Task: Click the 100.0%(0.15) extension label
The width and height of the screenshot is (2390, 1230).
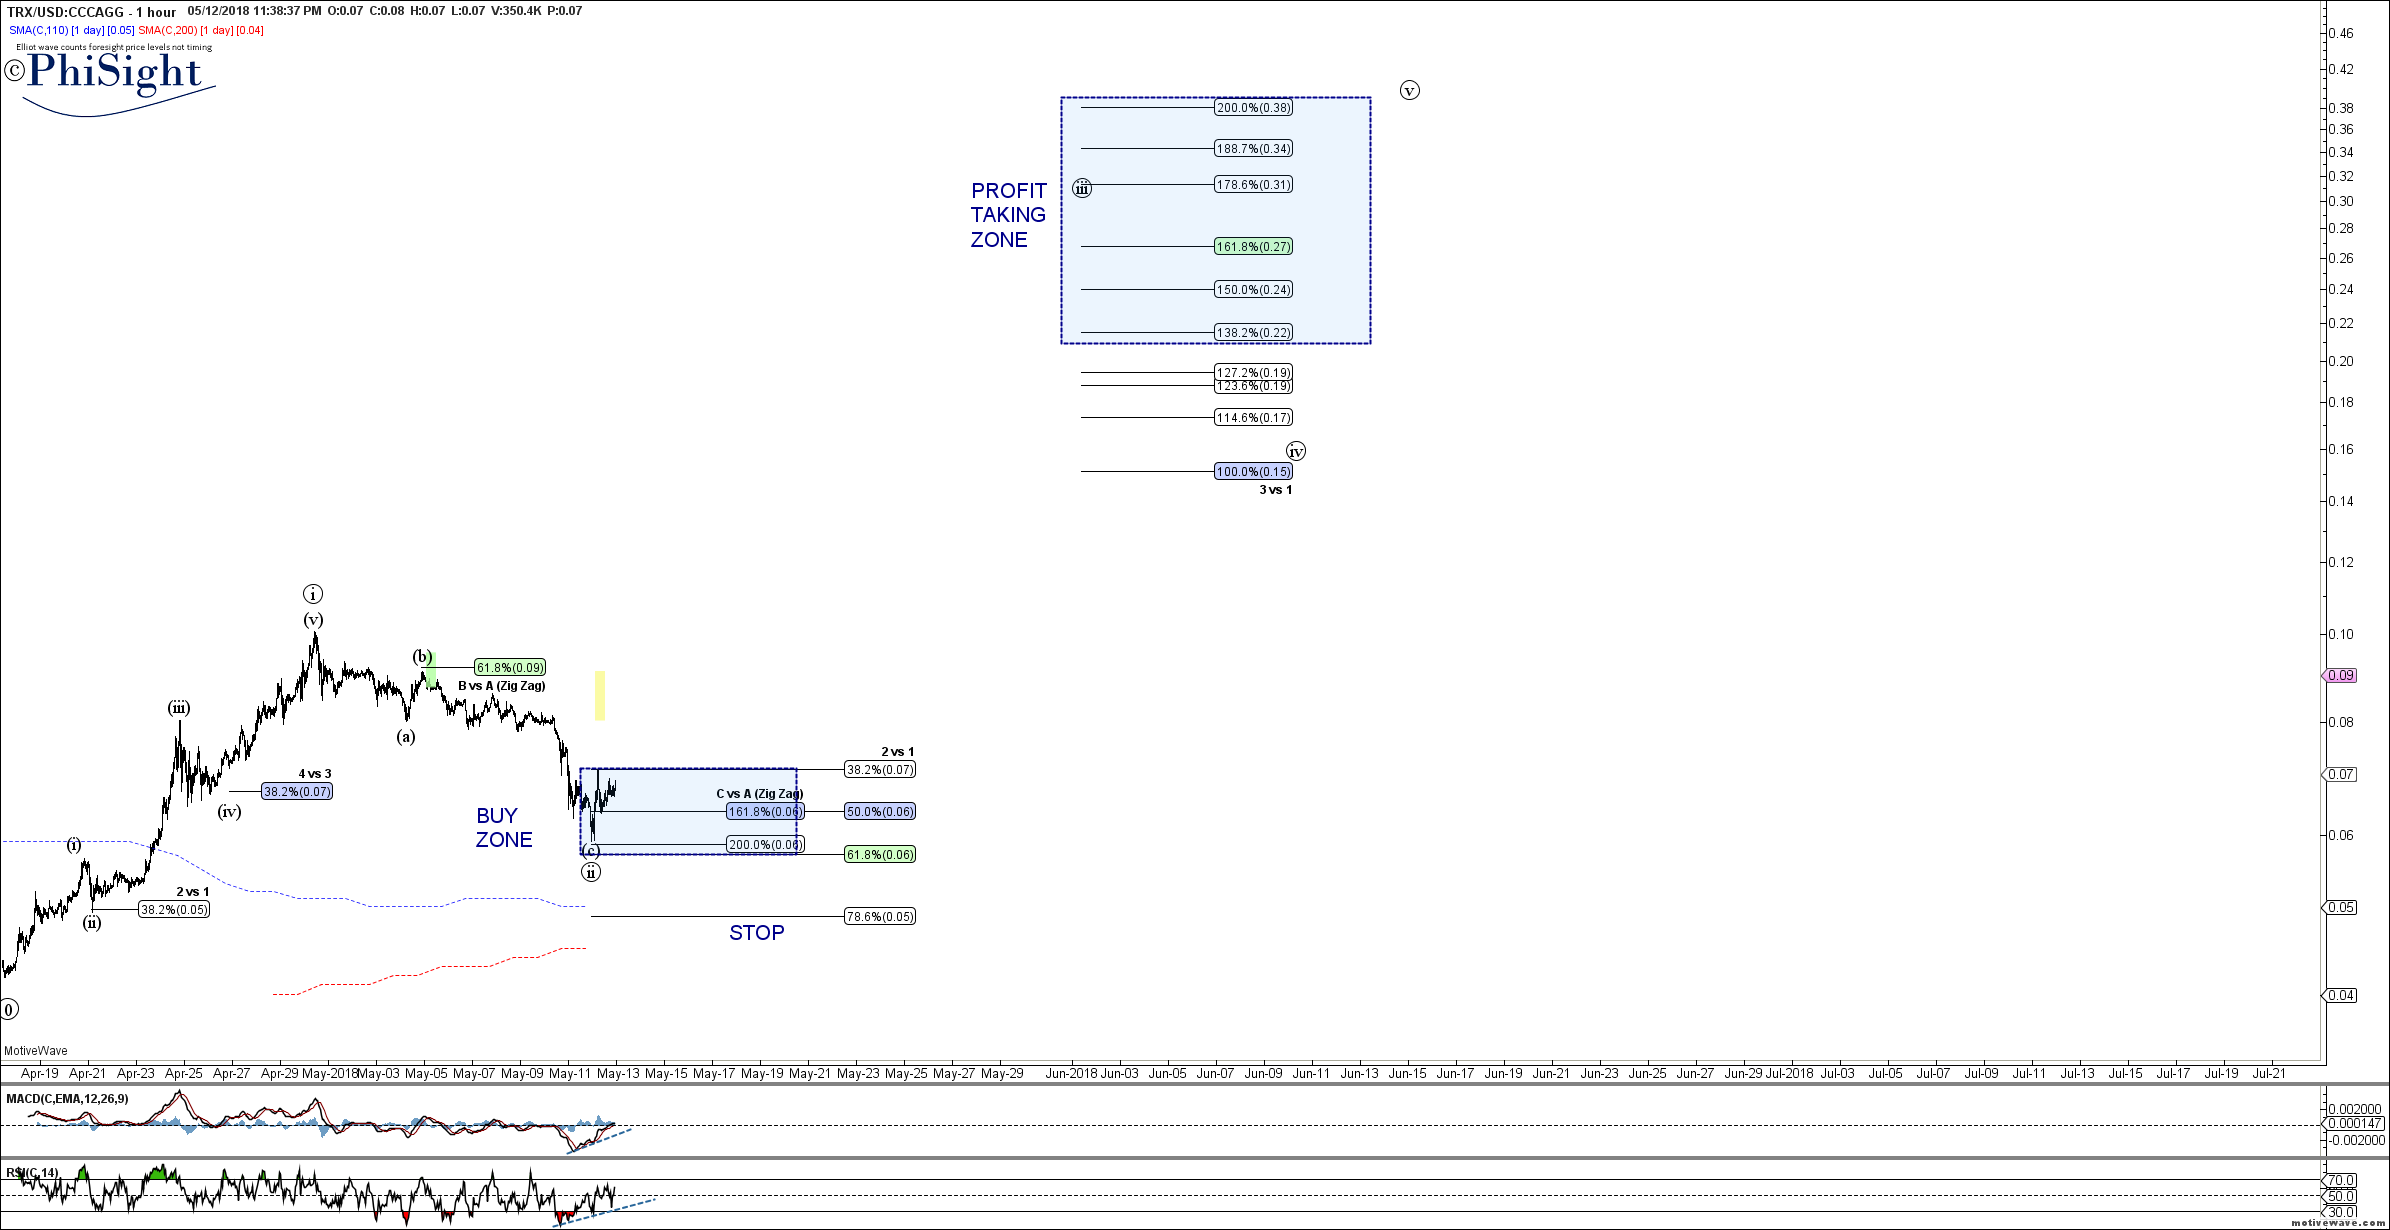Action: pyautogui.click(x=1253, y=472)
